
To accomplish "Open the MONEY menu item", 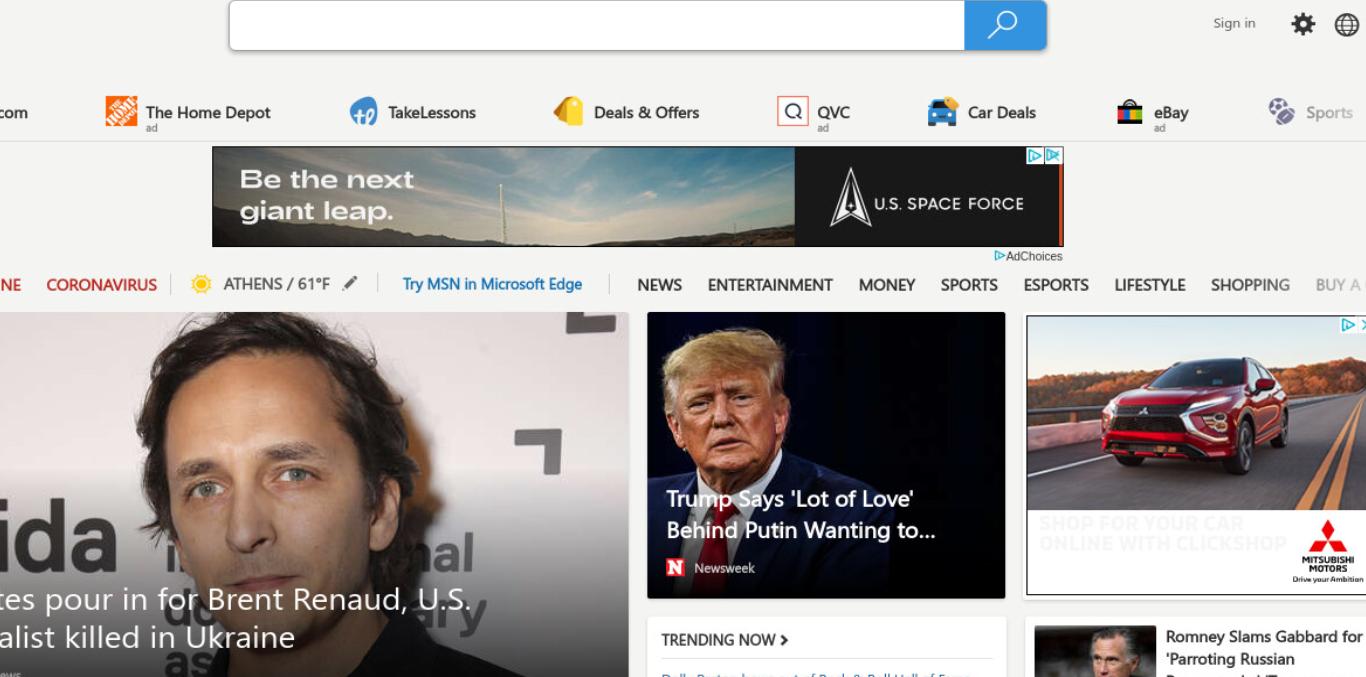I will (x=887, y=285).
